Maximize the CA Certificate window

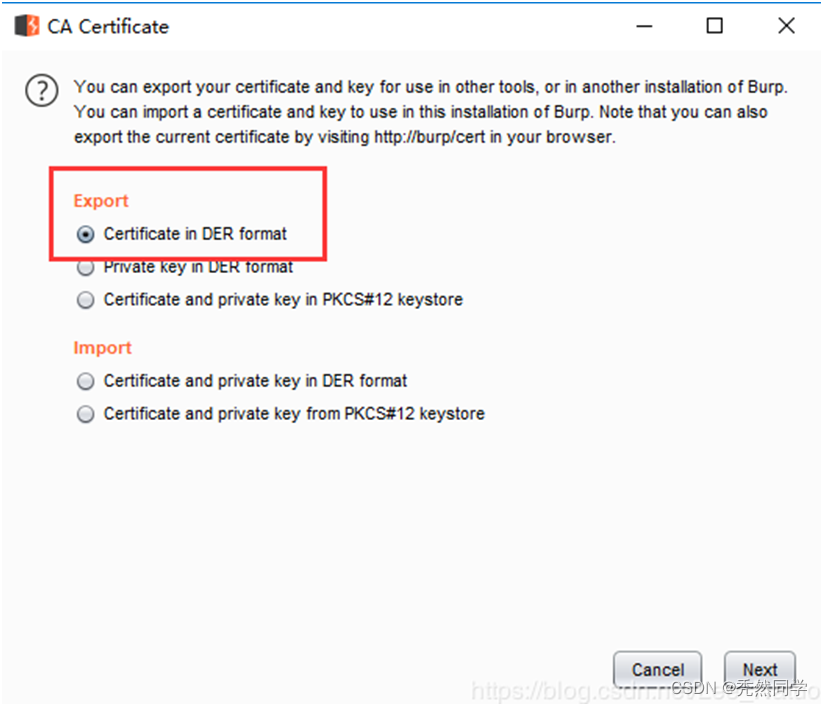tap(714, 26)
